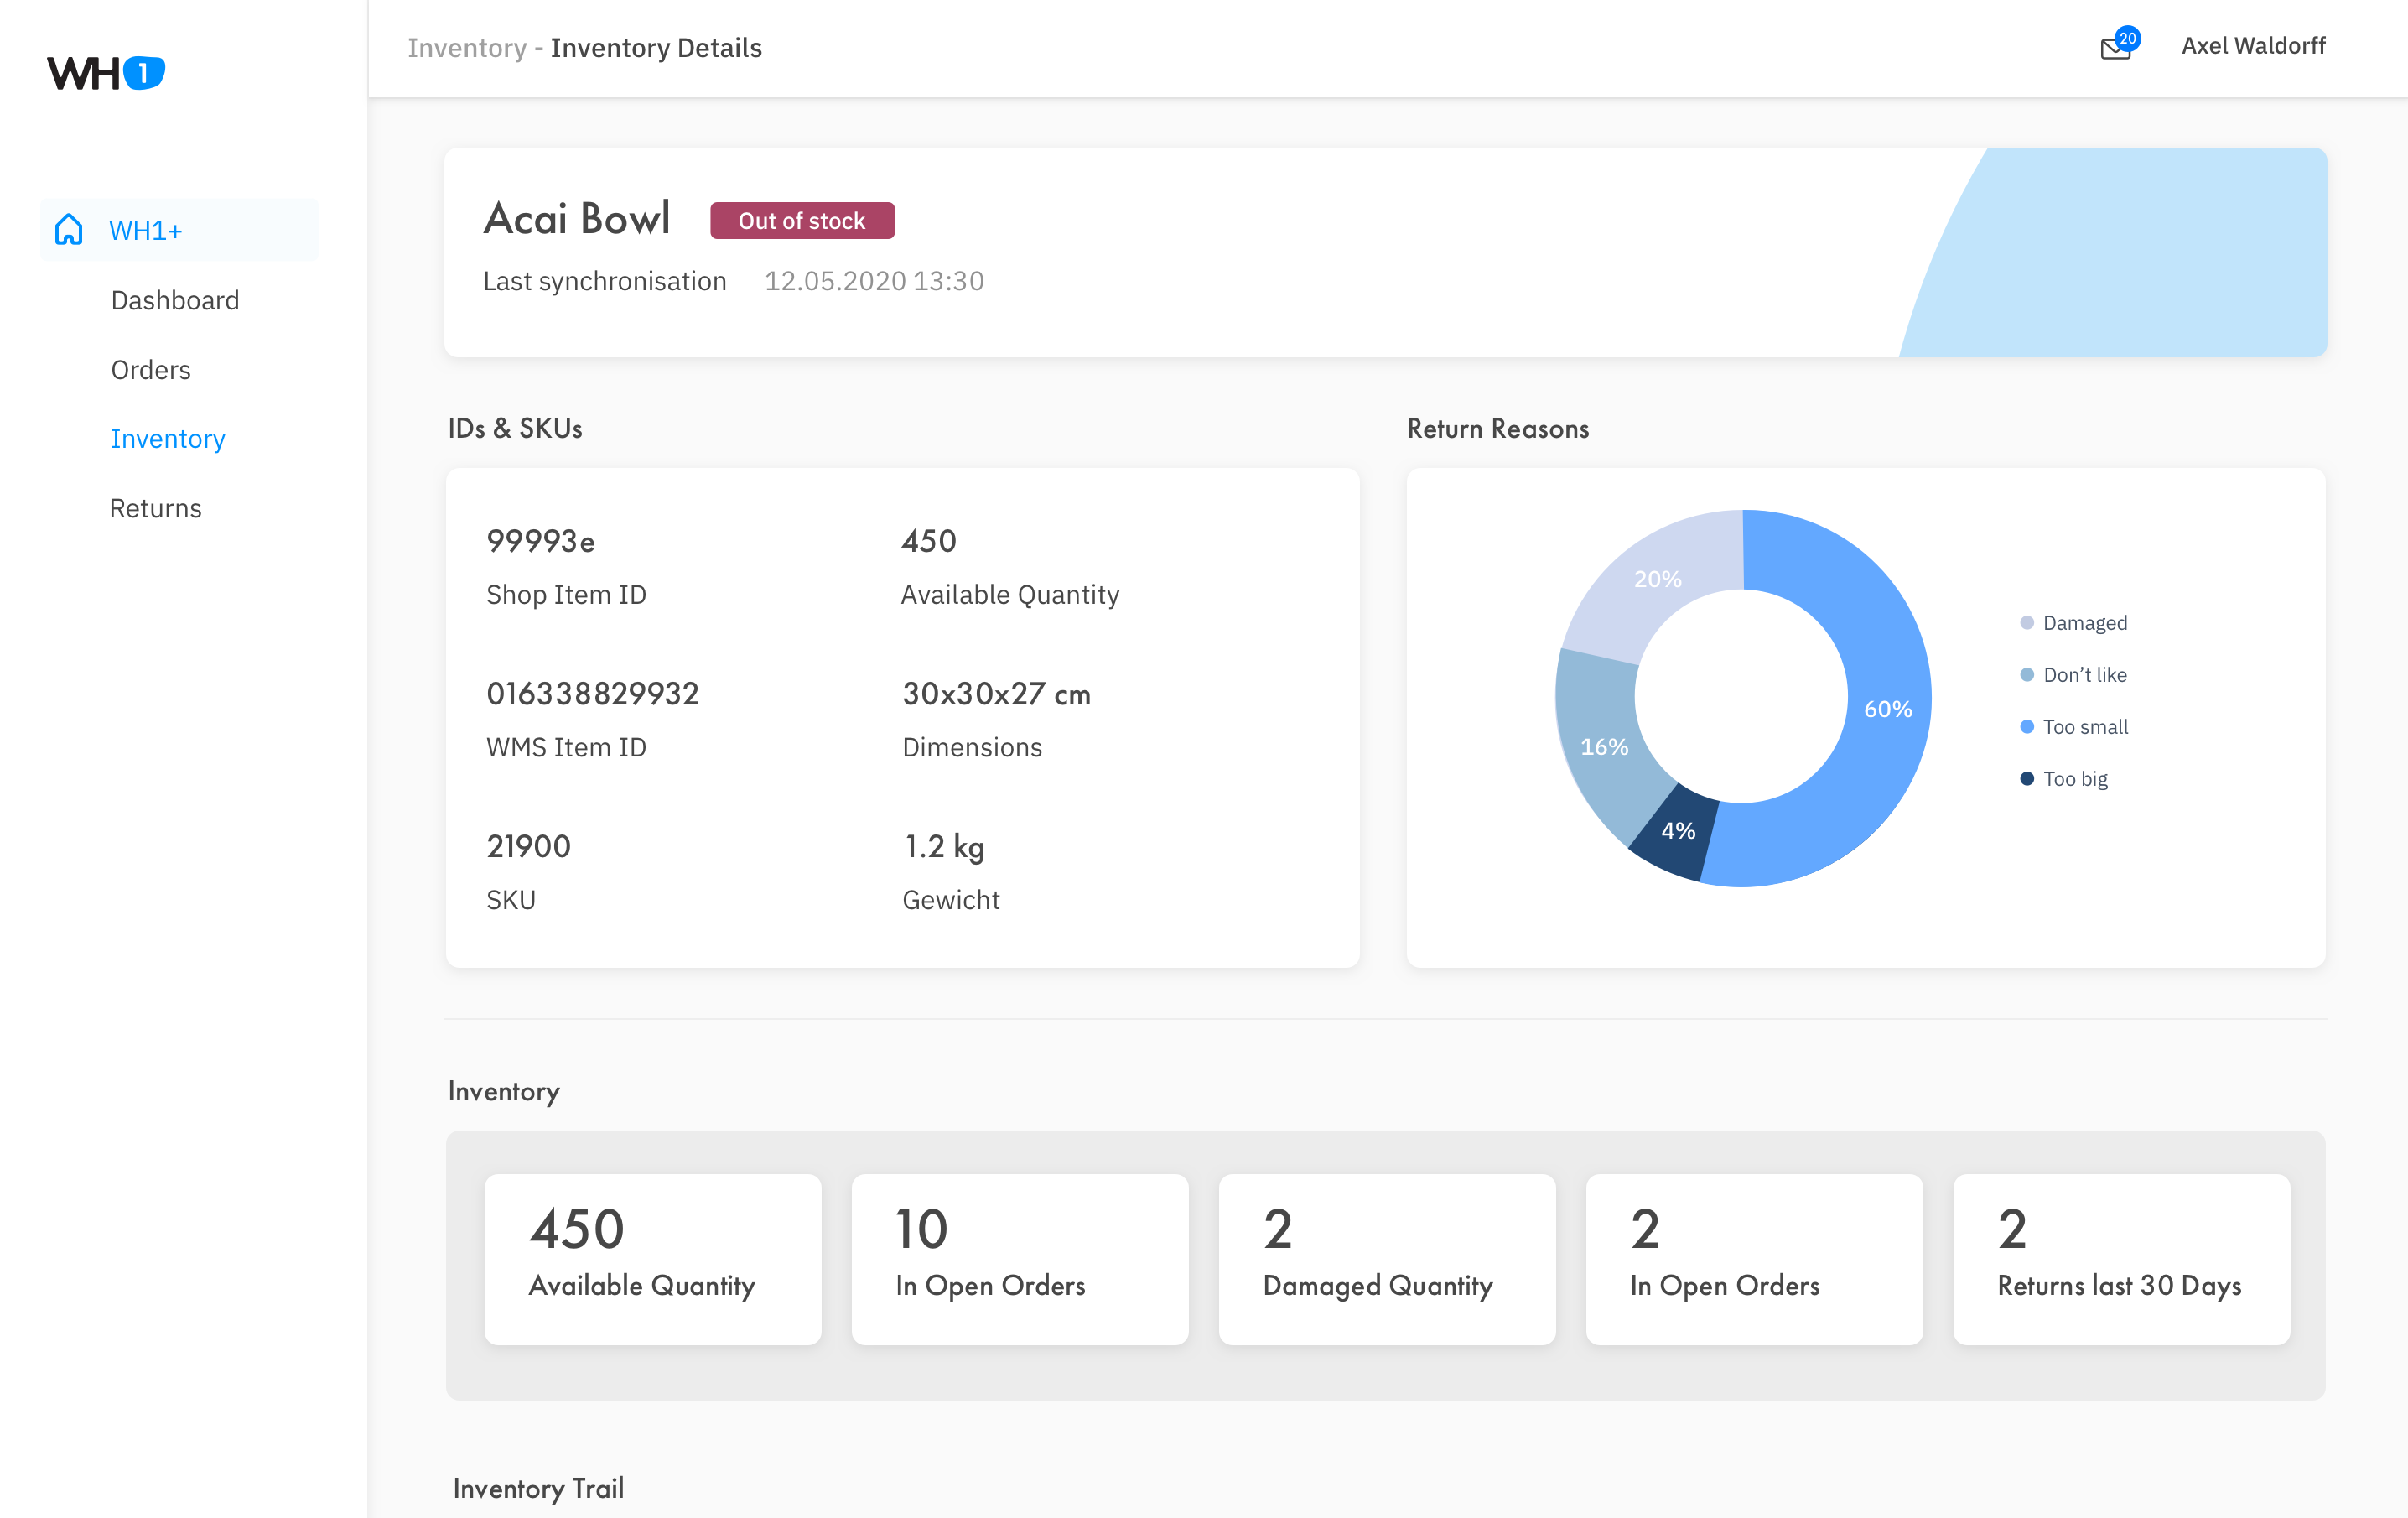The image size is (2408, 1518).
Task: Click the house icon beside WH1+
Action: pos(68,229)
